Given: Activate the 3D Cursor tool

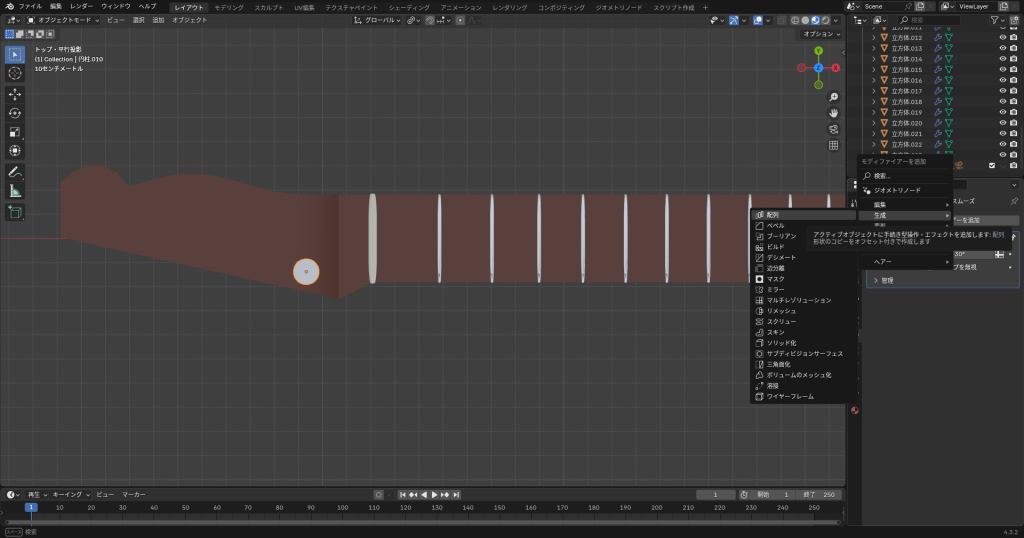Looking at the screenshot, I should pos(15,73).
